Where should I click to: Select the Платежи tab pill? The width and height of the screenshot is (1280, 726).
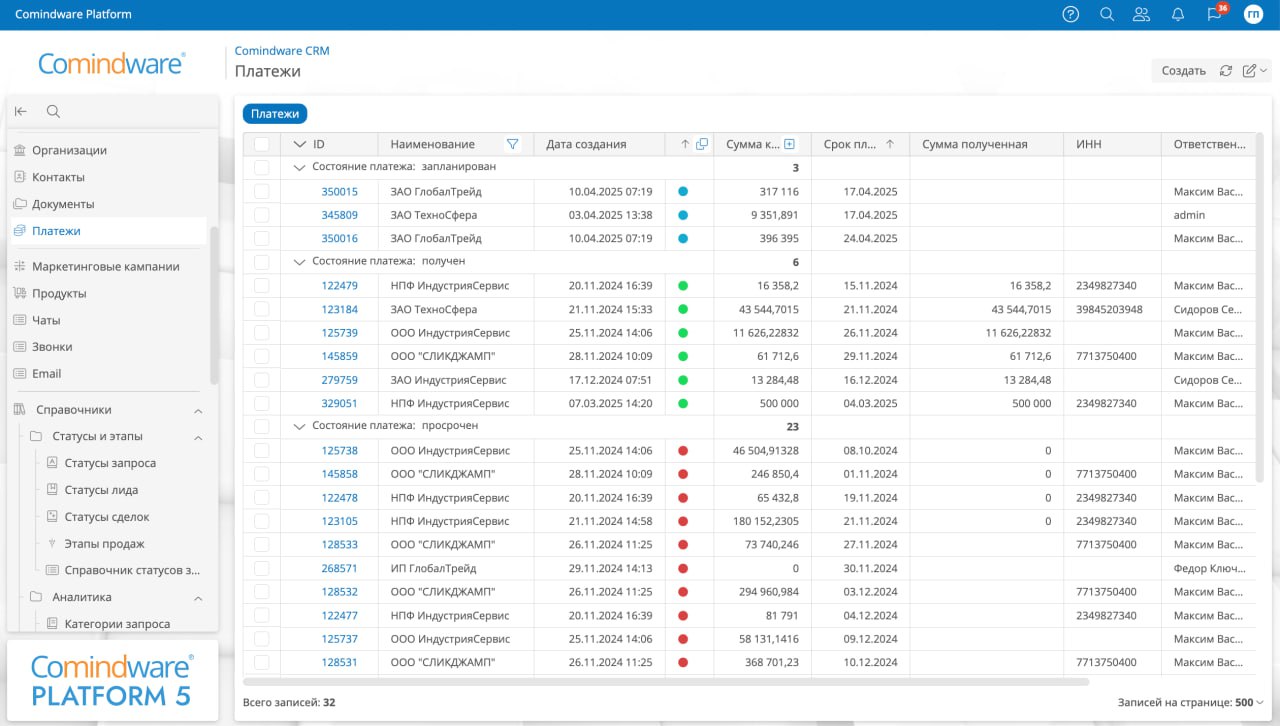[x=275, y=114]
